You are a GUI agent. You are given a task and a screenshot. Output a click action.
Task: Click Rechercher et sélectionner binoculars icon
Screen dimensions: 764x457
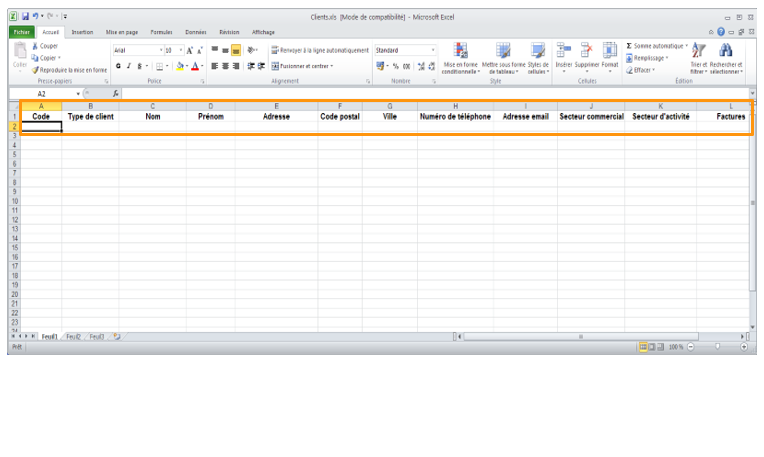[x=726, y=56]
